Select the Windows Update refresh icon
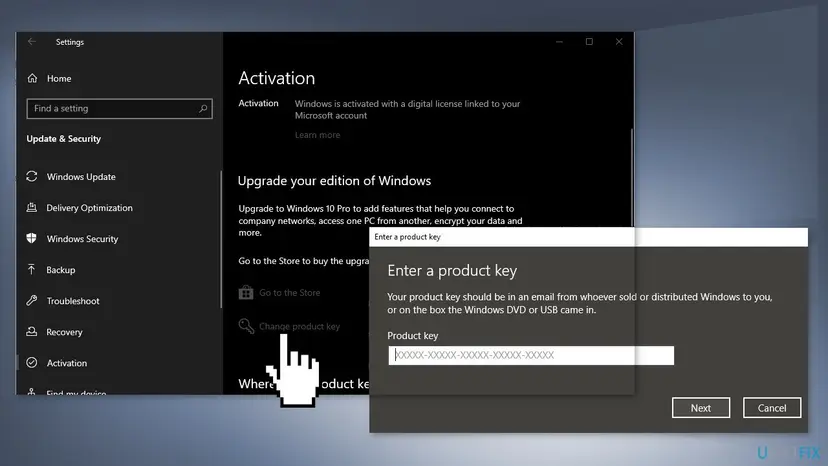This screenshot has width=828, height=466. tap(32, 176)
